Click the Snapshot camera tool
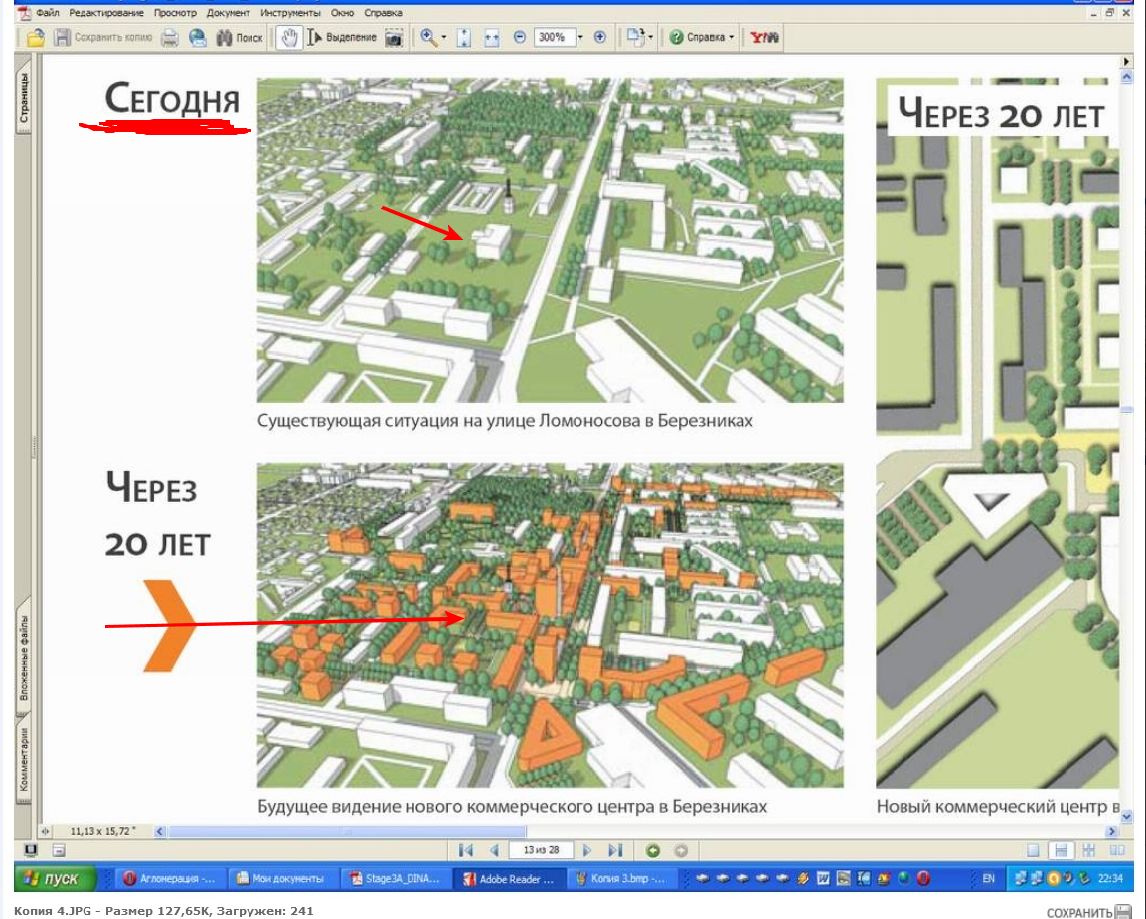This screenshot has height=919, width=1146. pos(394,37)
